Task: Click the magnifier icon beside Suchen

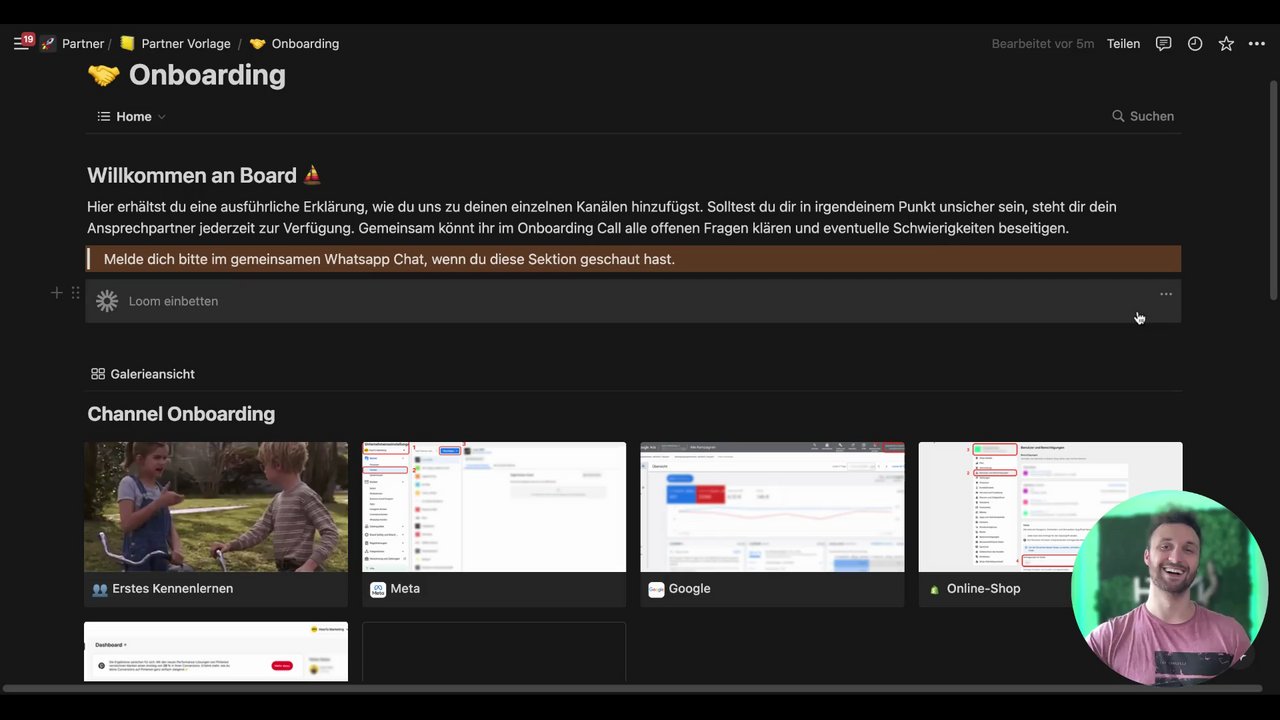Action: (1118, 116)
